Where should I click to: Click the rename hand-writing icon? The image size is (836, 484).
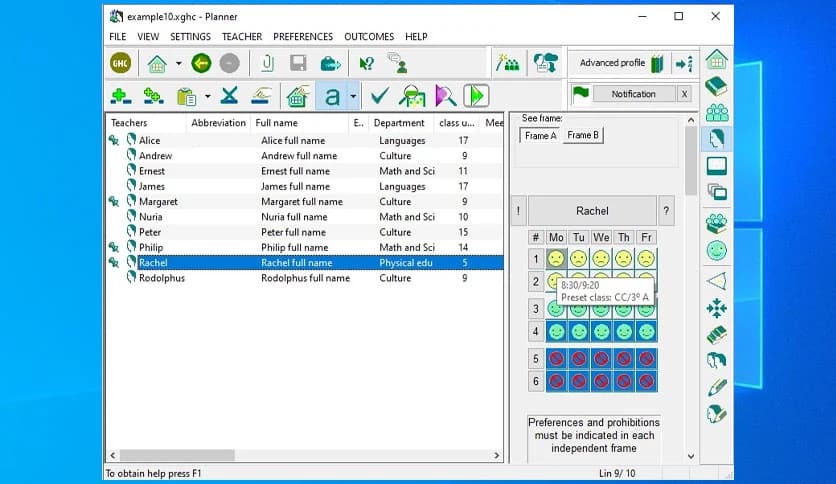[261, 96]
